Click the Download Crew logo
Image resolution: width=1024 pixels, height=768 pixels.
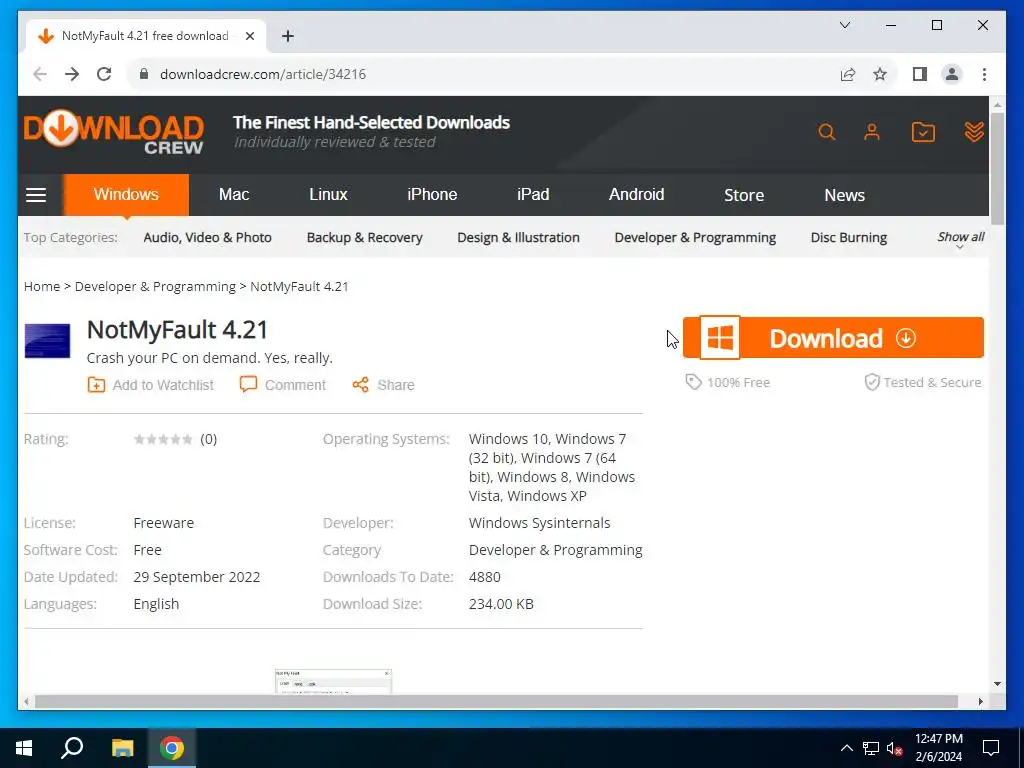(x=114, y=133)
